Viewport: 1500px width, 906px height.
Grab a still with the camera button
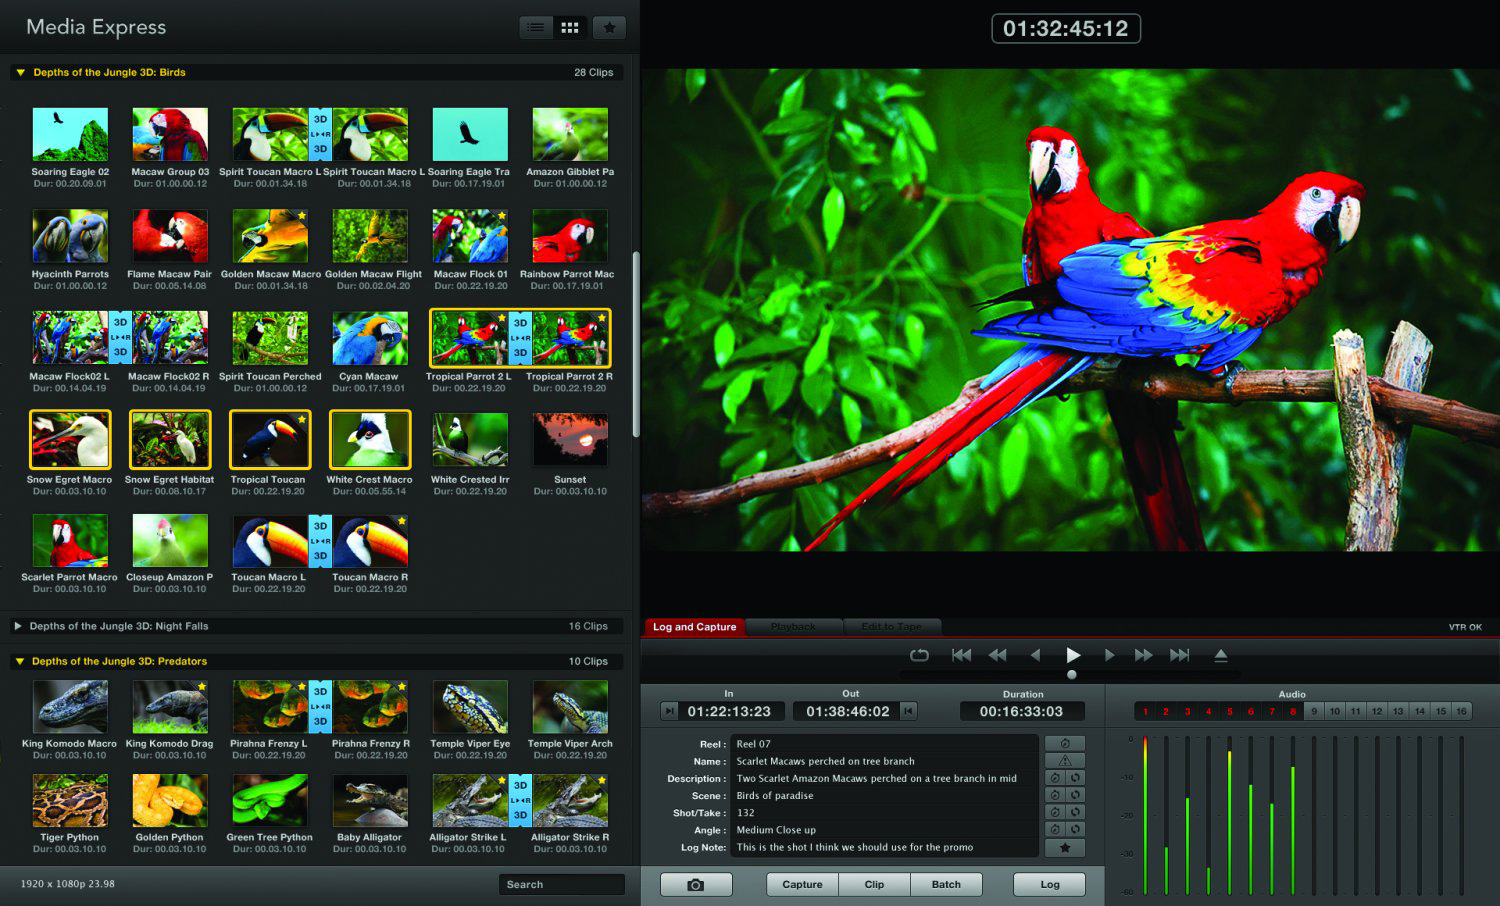(696, 885)
